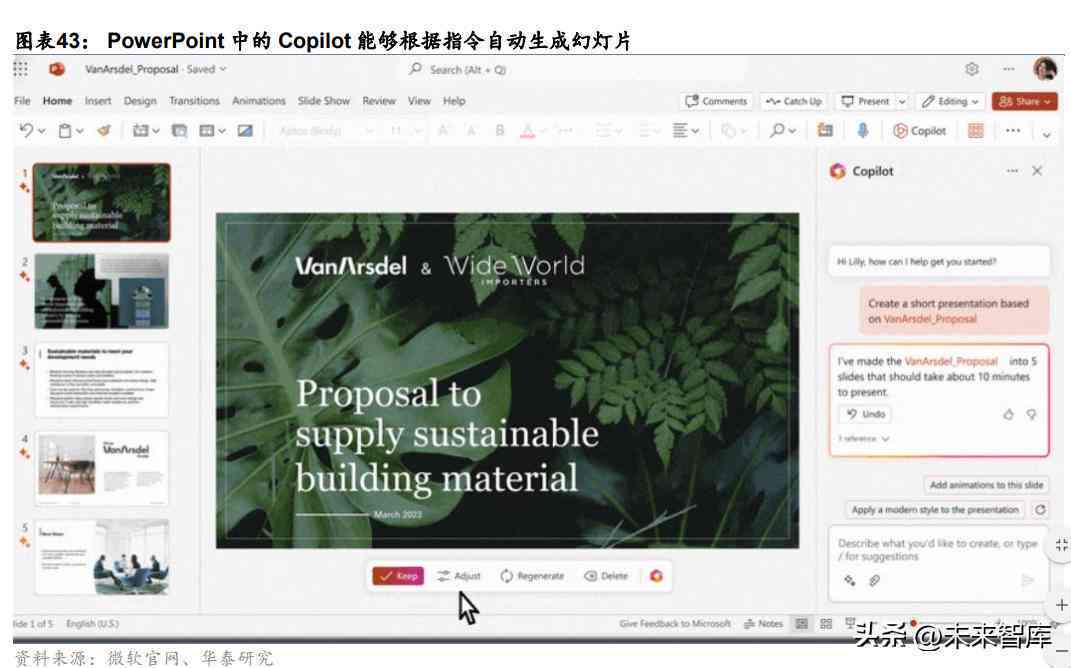1071x668 pixels.
Task: Expand the Present dropdown arrow
Action: [902, 101]
